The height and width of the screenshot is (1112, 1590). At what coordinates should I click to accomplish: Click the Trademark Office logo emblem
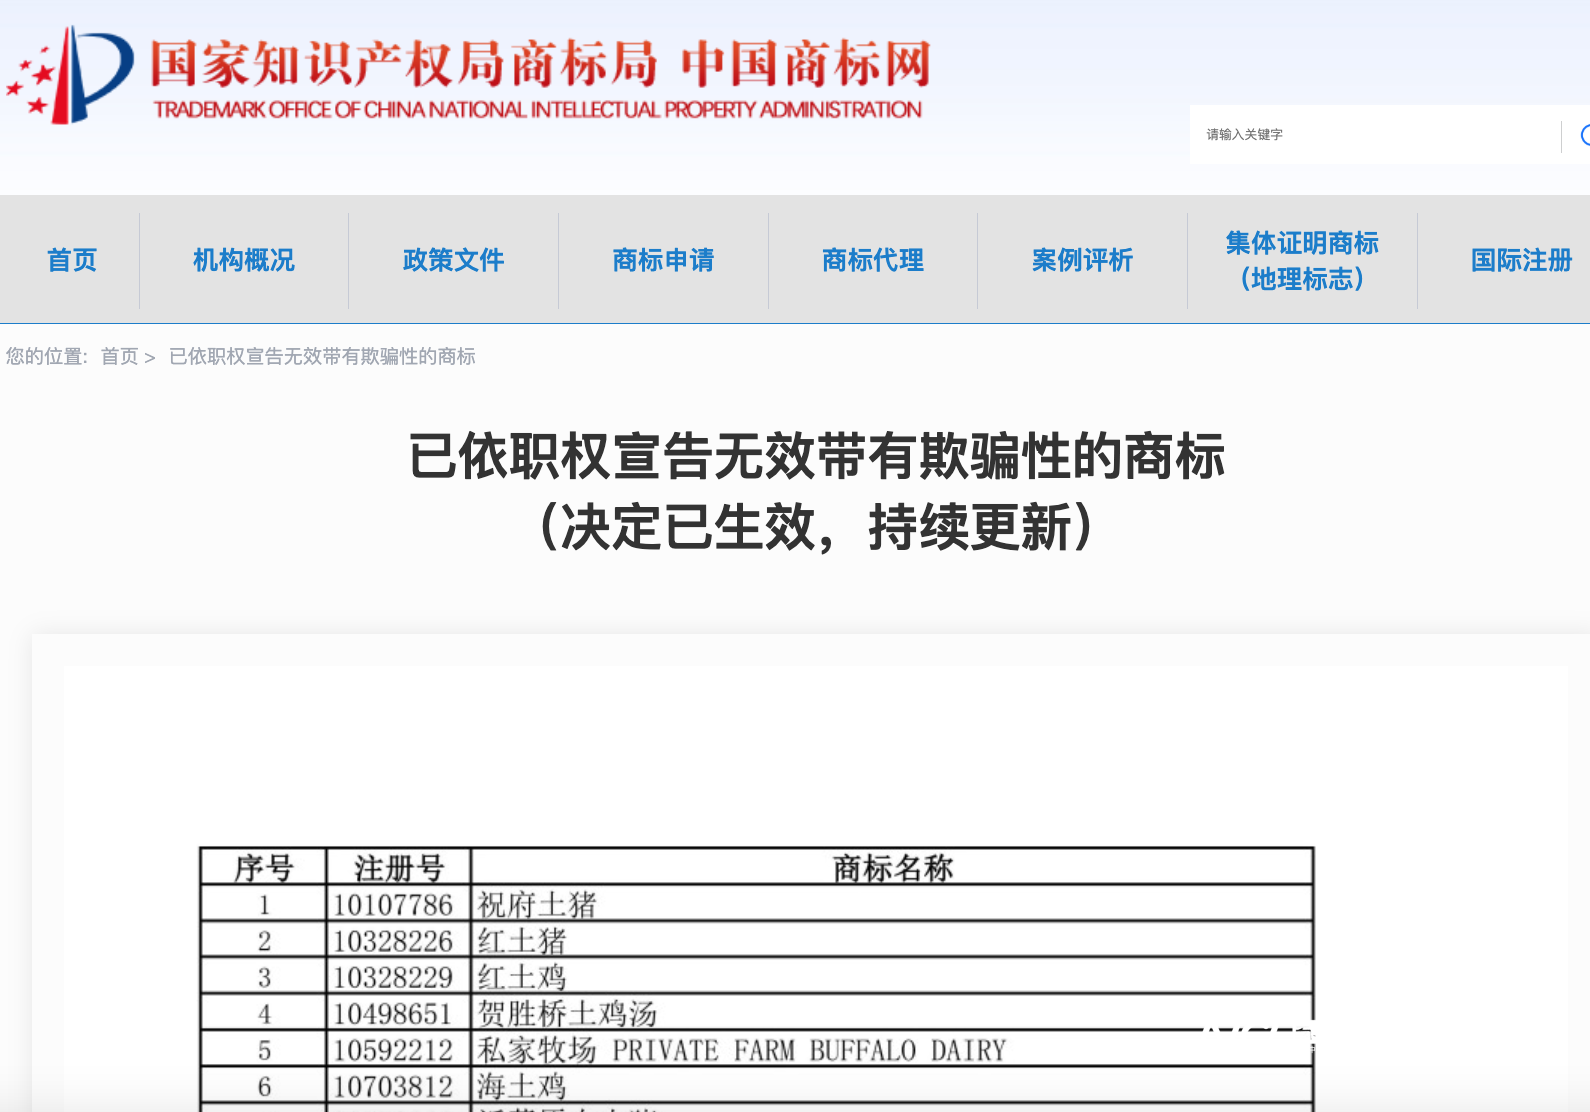click(70, 75)
